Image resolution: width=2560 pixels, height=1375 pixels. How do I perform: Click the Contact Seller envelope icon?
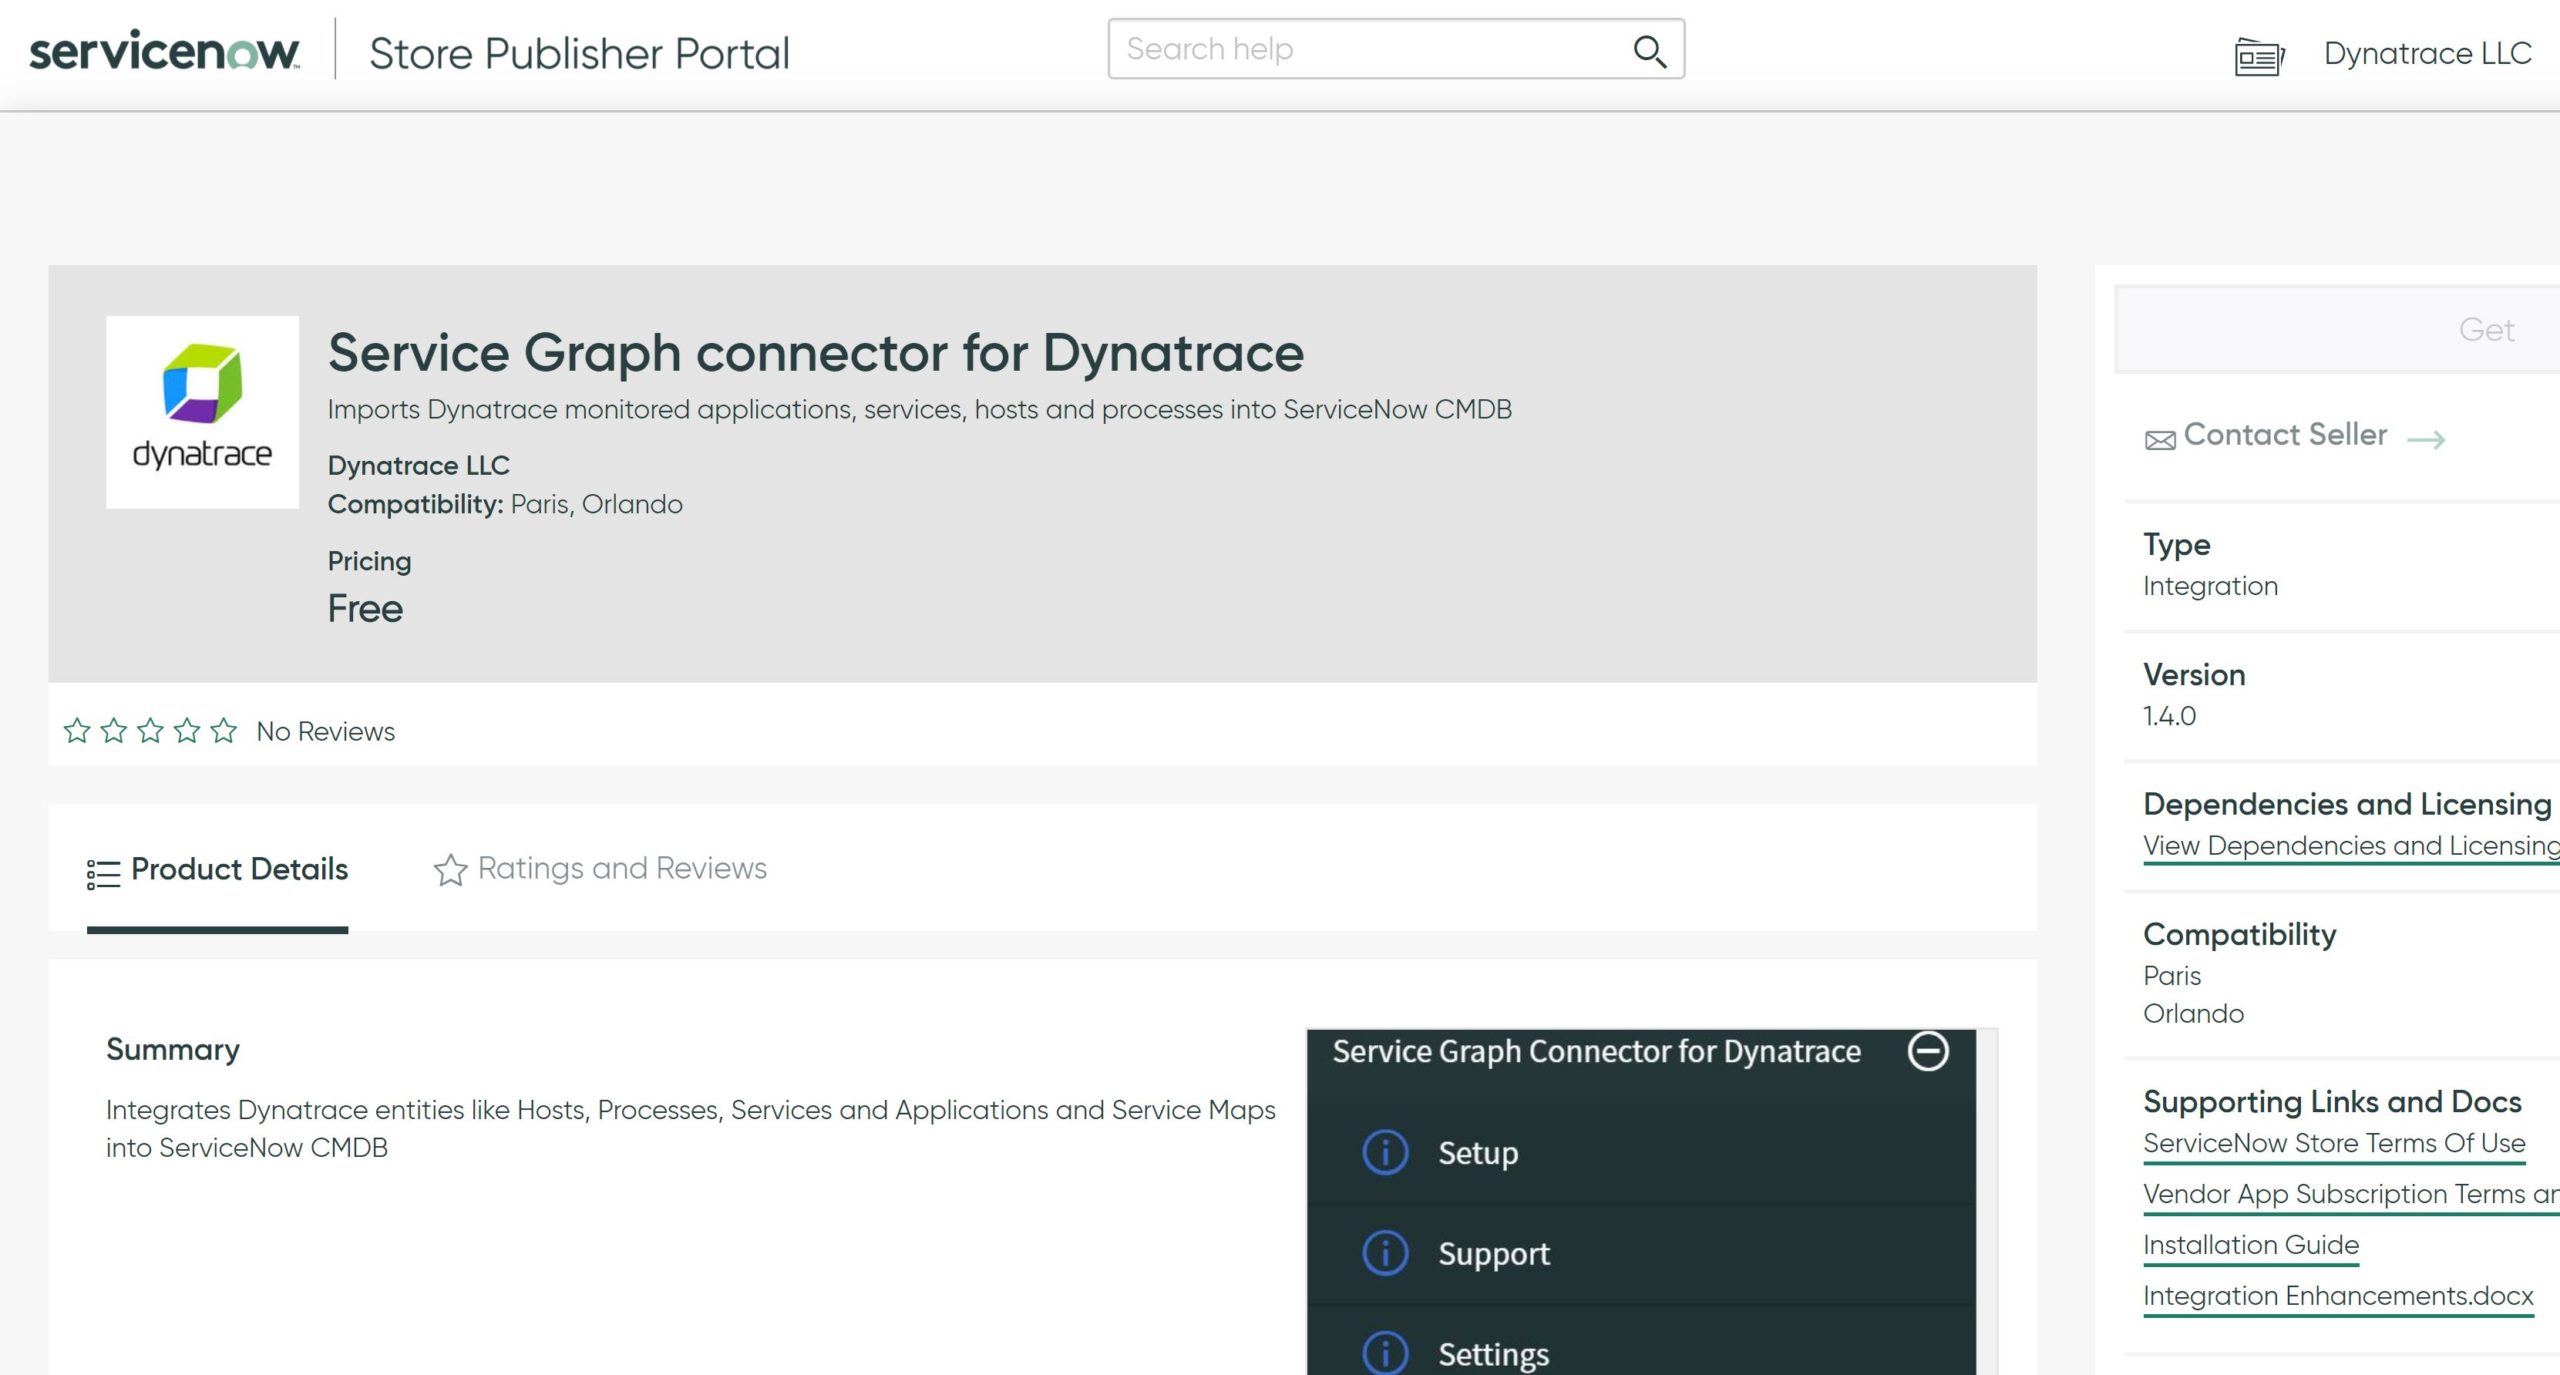pos(2160,440)
